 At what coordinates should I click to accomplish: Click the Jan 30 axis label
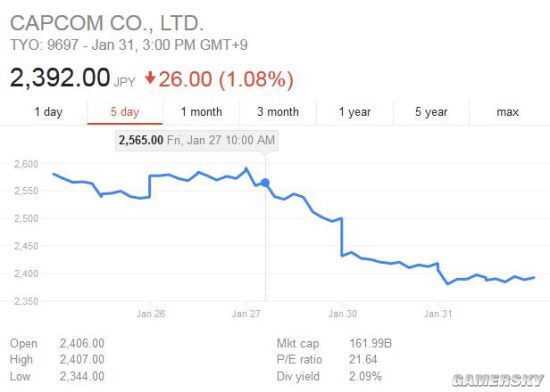[x=342, y=313]
